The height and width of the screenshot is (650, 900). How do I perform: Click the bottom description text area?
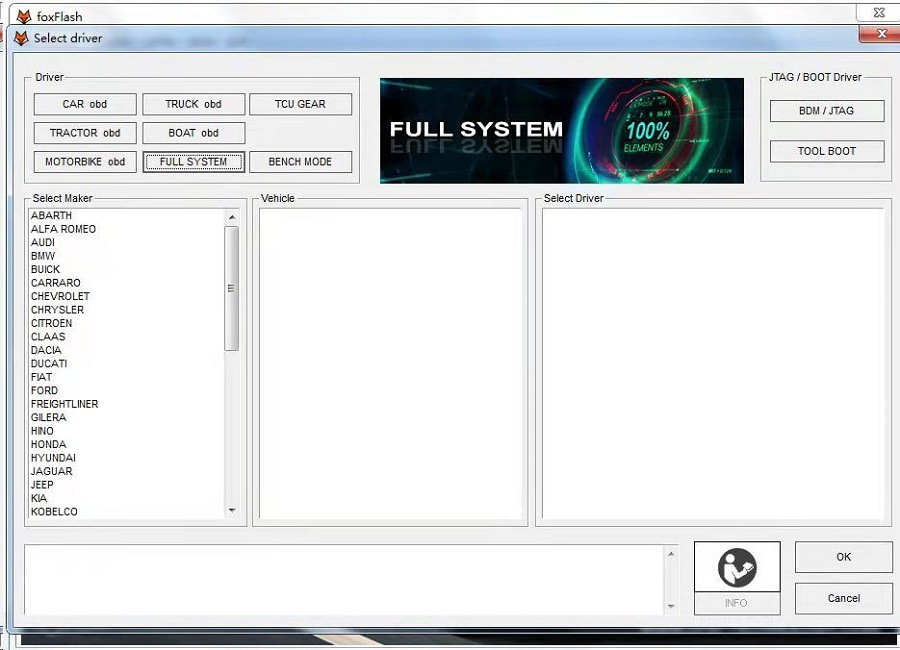pyautogui.click(x=344, y=580)
